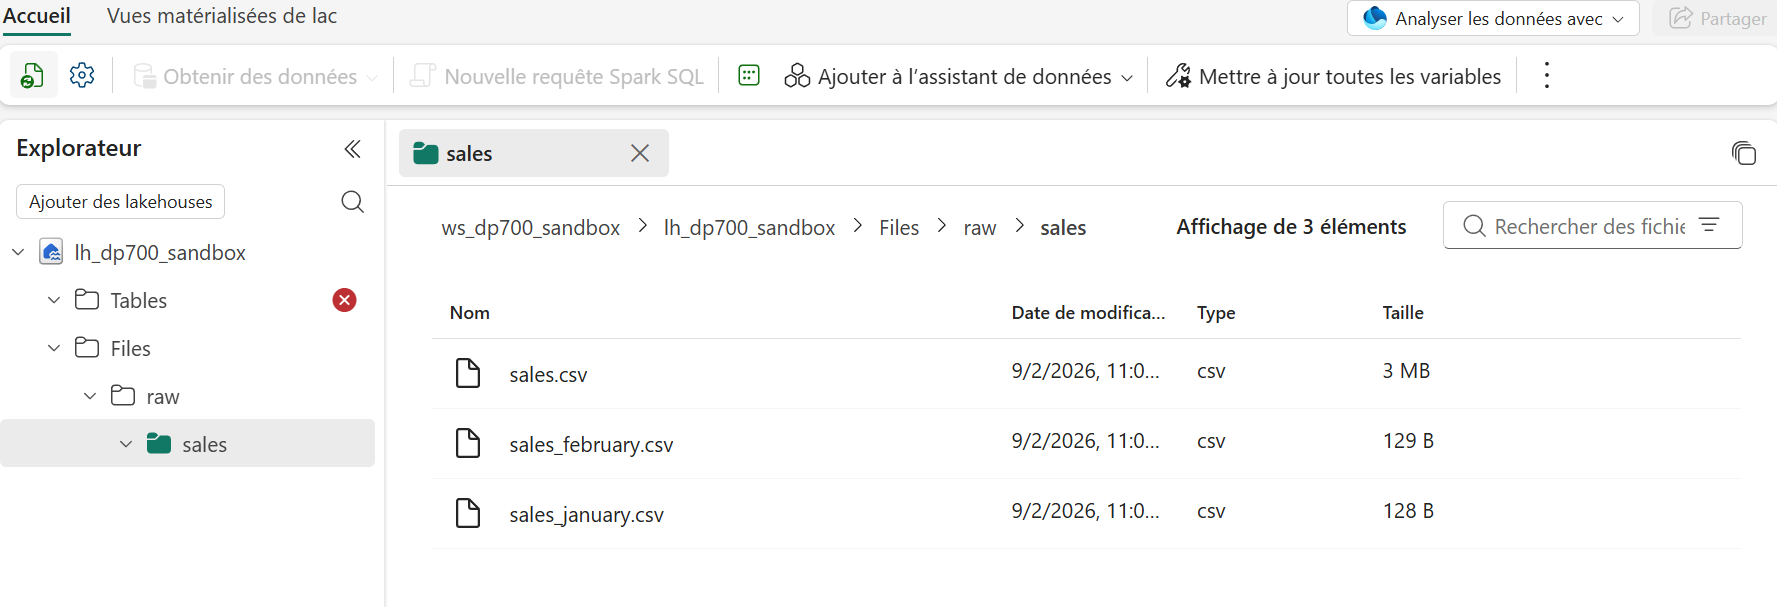The height and width of the screenshot is (607, 1777).
Task: Click sales in the breadcrumb
Action: [x=1063, y=228]
